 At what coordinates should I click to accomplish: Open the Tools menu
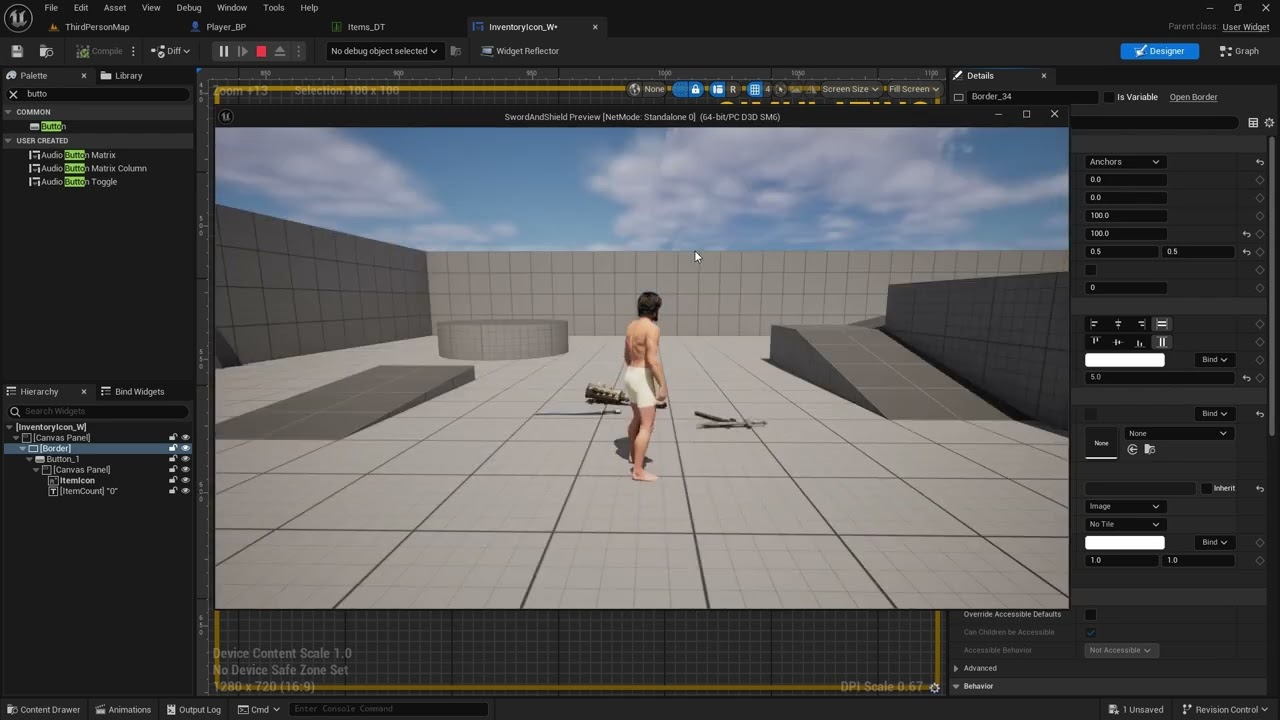[x=274, y=8]
